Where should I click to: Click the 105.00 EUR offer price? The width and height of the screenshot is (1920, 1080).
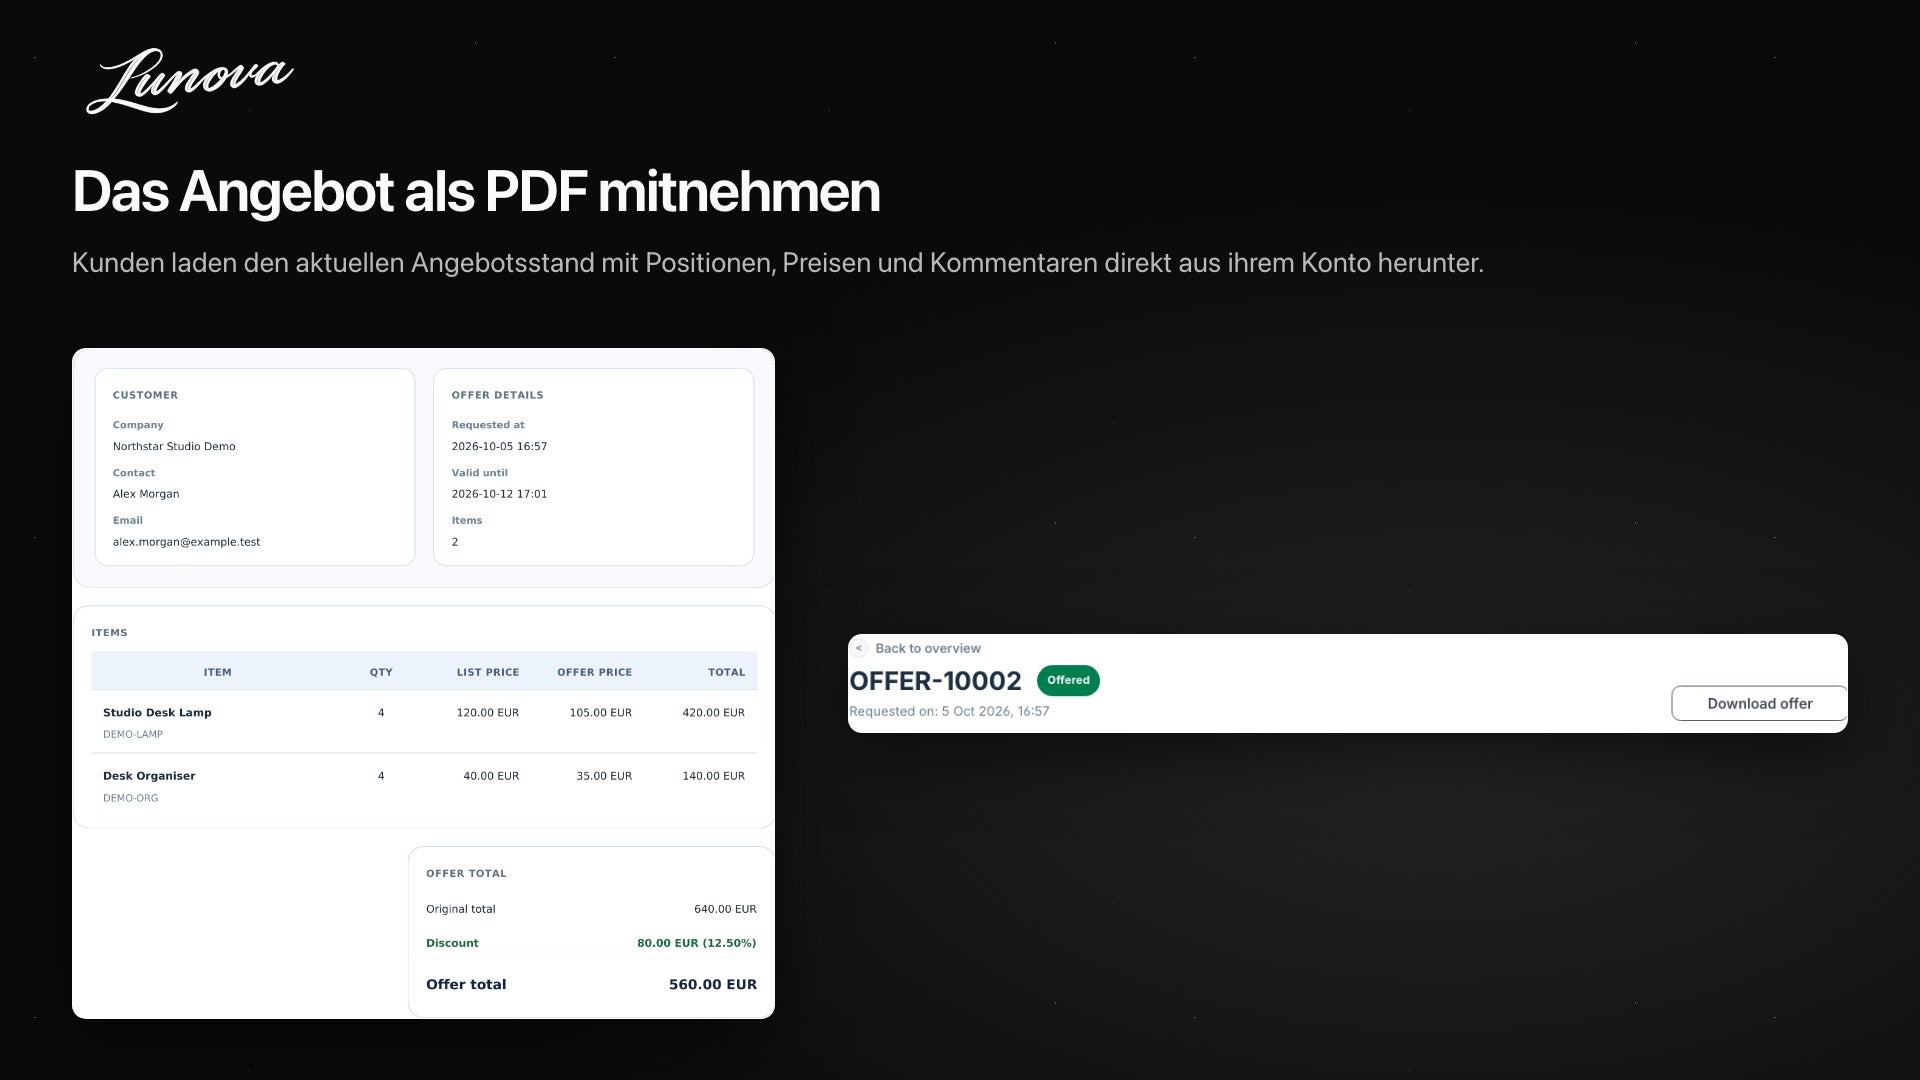coord(600,712)
